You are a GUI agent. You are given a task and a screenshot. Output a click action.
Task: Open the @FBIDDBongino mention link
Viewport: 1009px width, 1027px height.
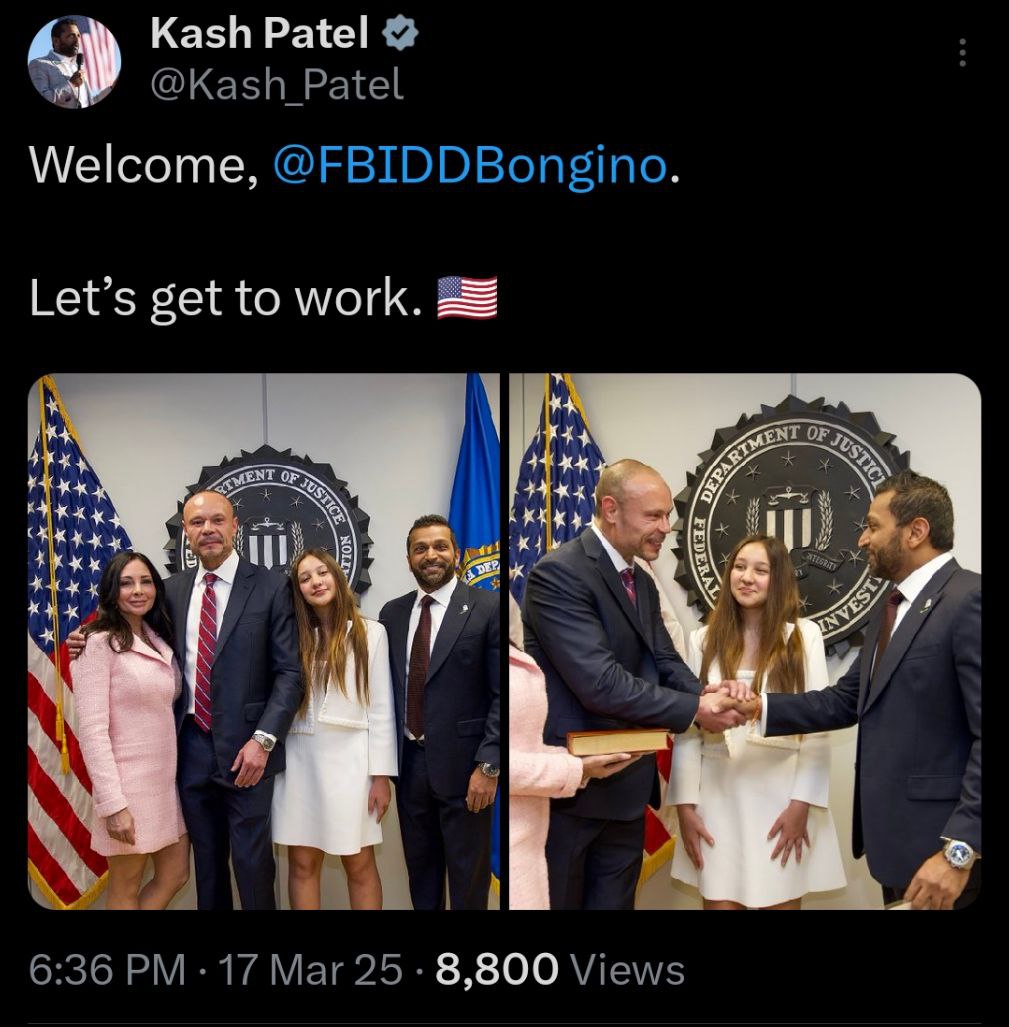470,165
